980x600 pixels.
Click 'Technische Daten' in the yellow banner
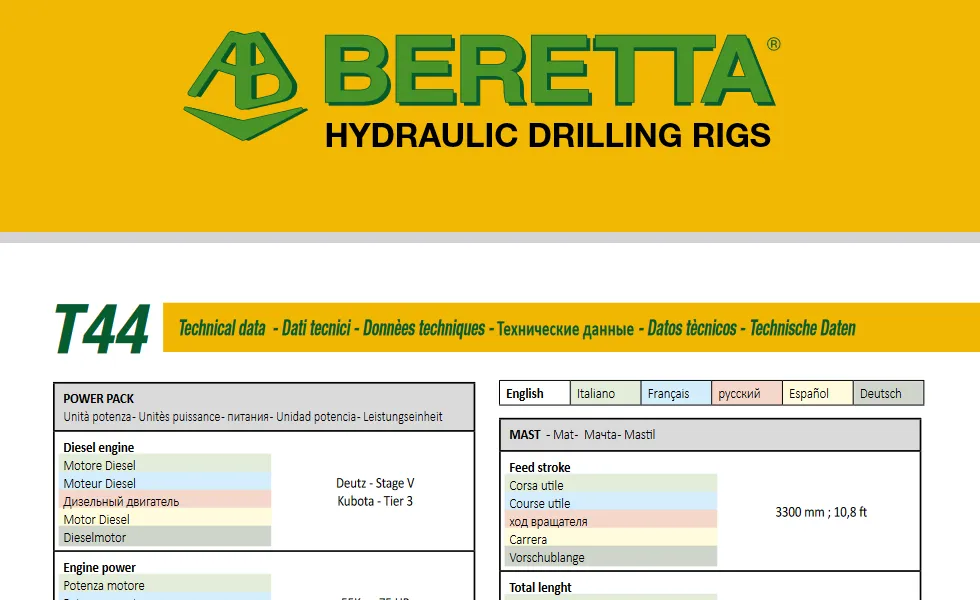802,328
